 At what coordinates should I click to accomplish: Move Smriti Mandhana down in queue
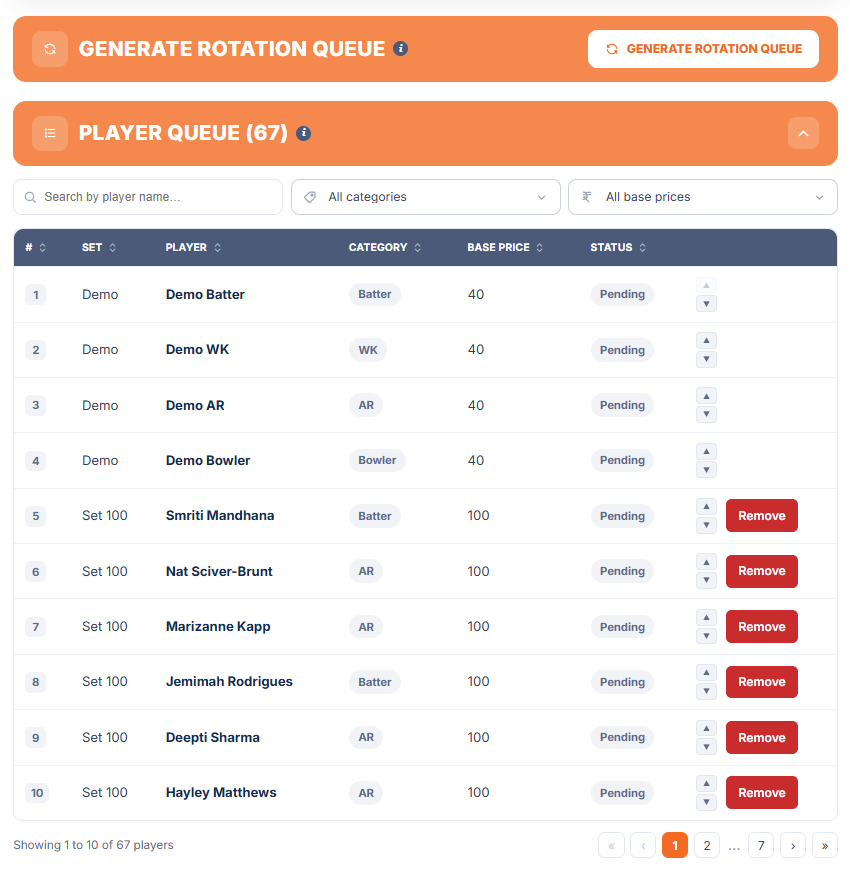point(706,525)
